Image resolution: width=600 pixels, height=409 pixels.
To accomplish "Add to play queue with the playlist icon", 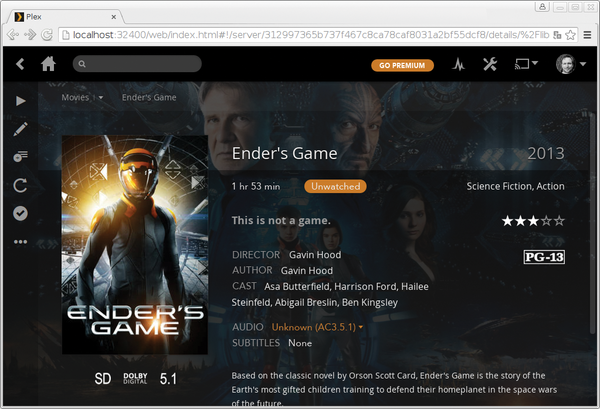I will coord(20,156).
